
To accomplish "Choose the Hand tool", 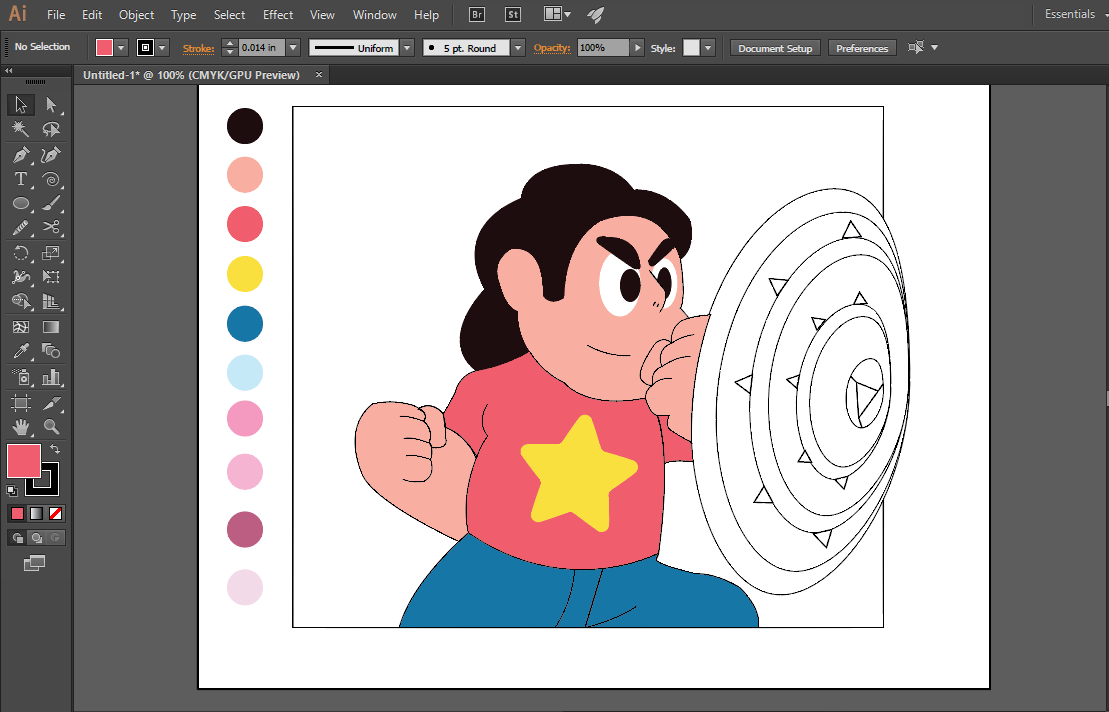I will point(20,427).
